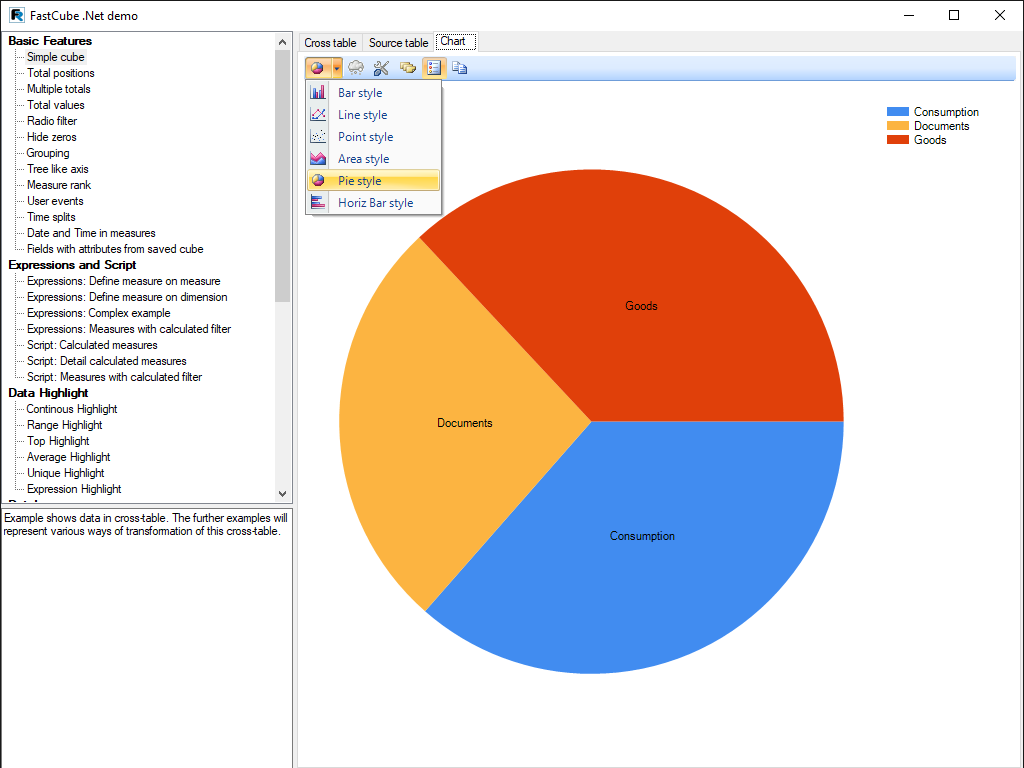Click the pie chart type toolbar button
Image resolution: width=1024 pixels, height=768 pixels.
317,68
